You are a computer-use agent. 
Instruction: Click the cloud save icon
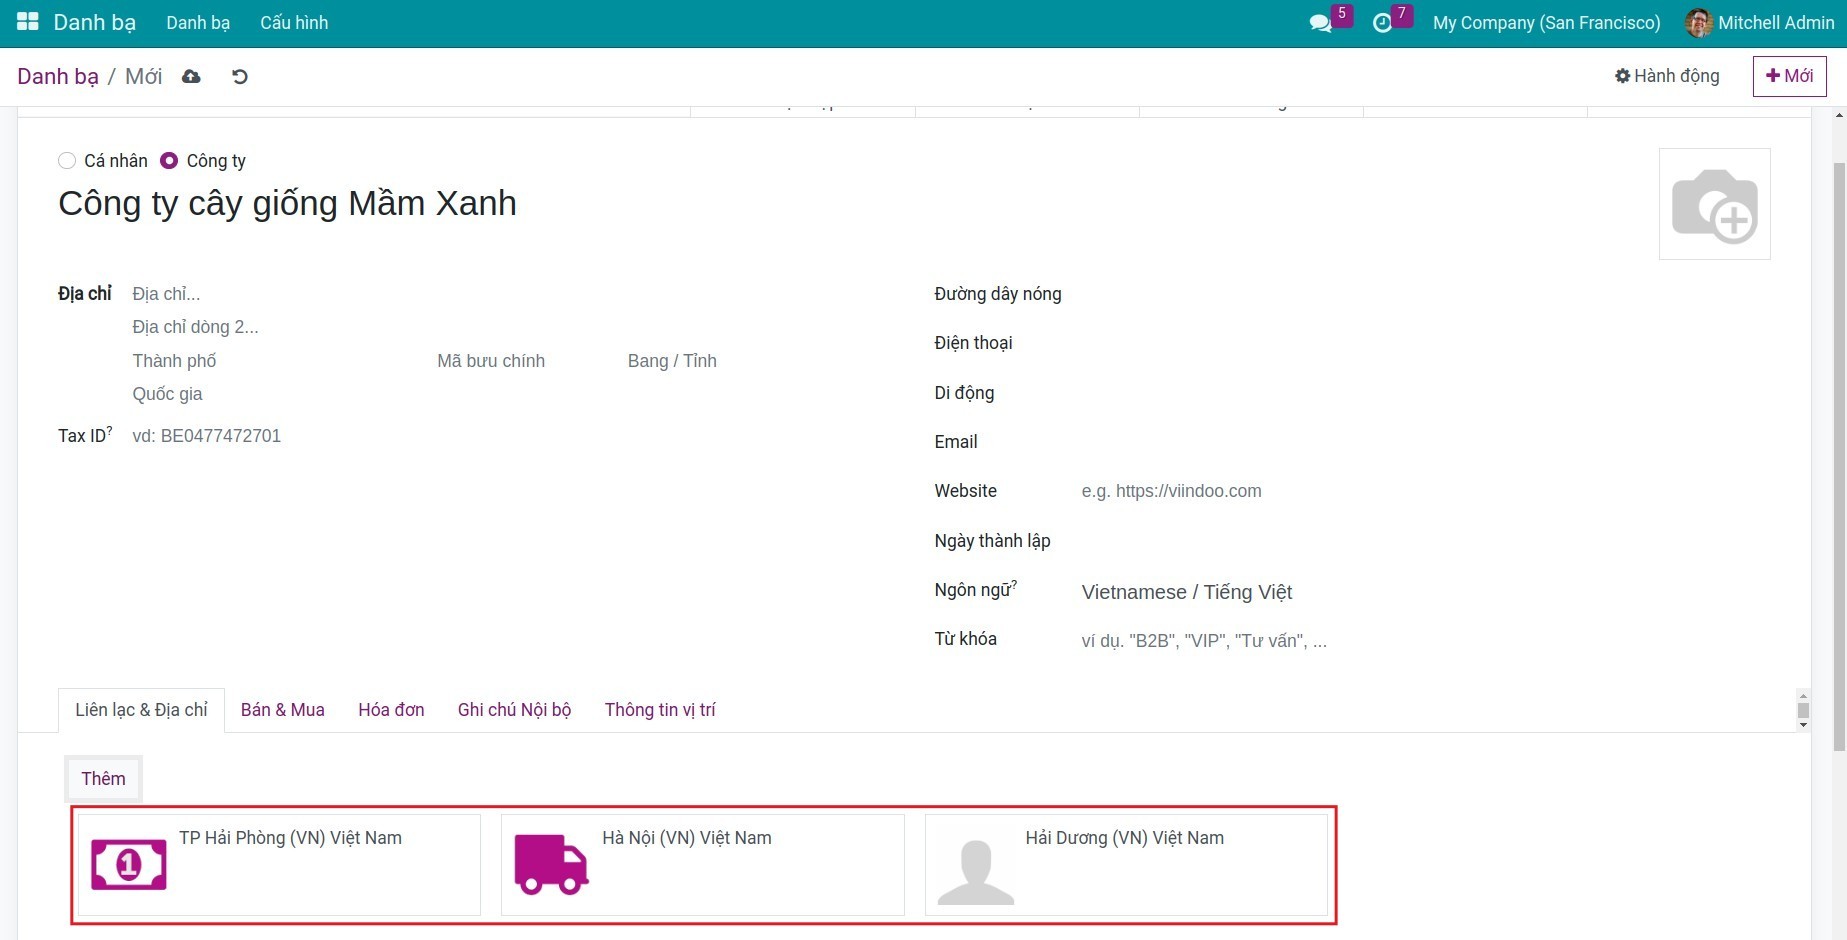(191, 77)
